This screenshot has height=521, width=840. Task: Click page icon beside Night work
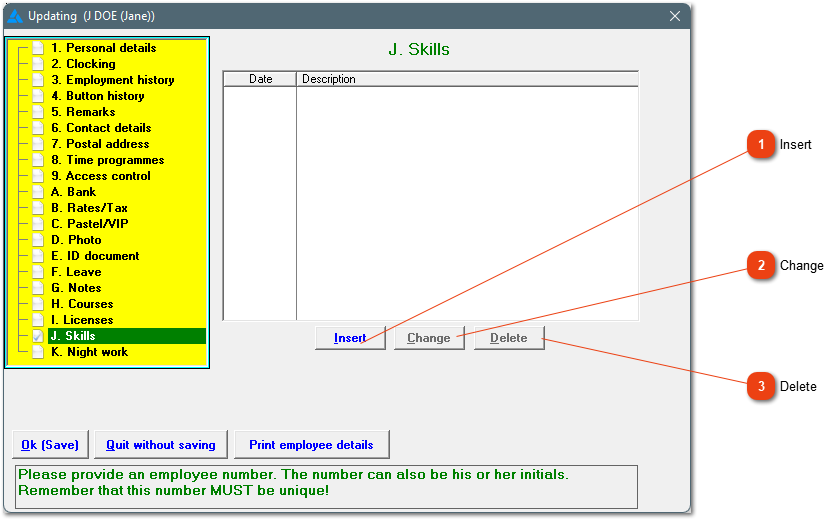click(x=38, y=352)
